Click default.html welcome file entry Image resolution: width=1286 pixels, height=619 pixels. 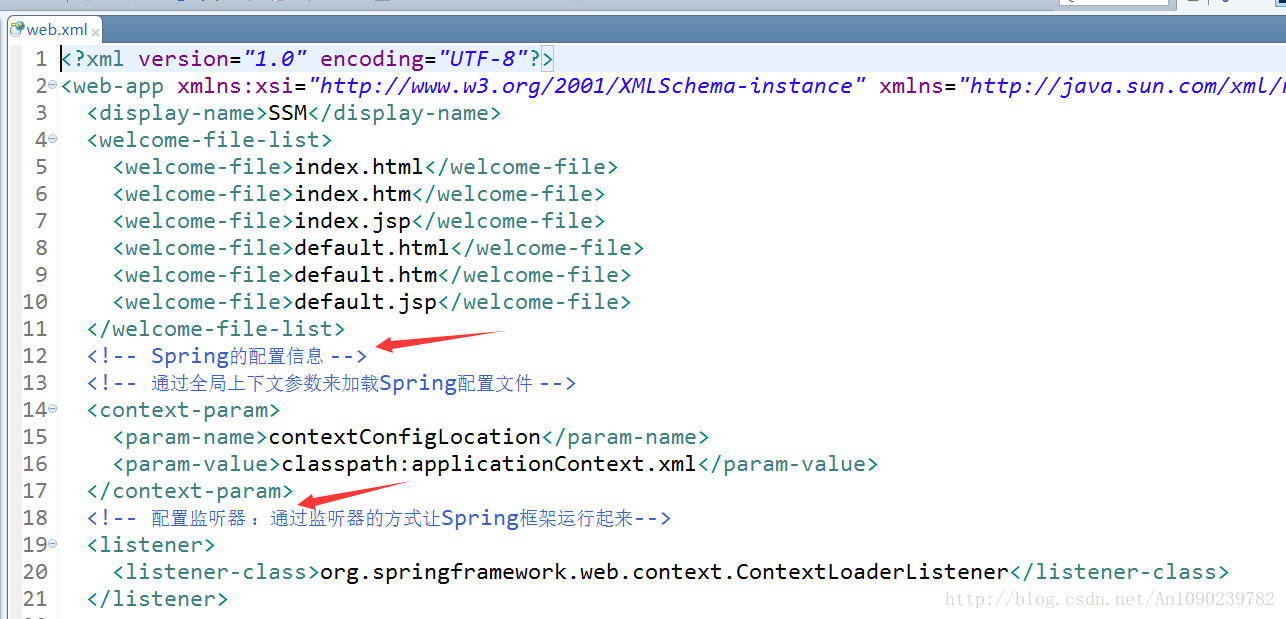click(373, 248)
